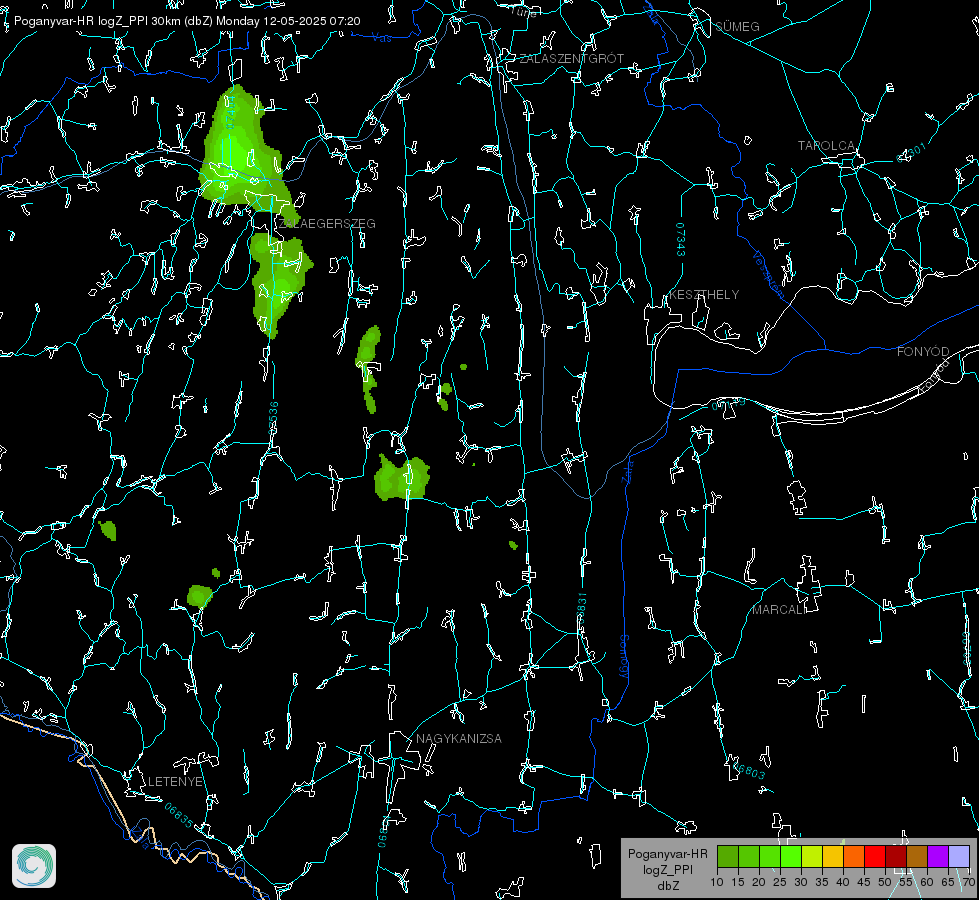Select the 15-20 dBZ green legend swatch
This screenshot has width=979, height=900.
(749, 856)
